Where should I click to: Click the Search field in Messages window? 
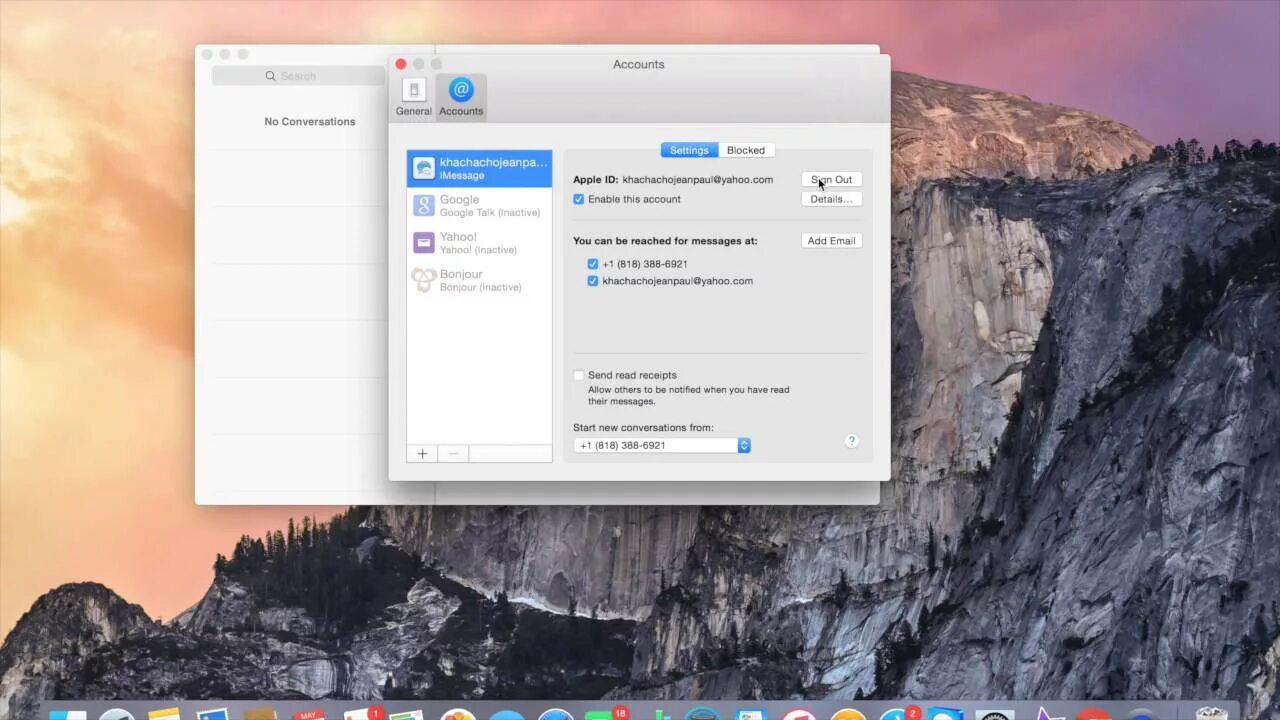(x=298, y=76)
